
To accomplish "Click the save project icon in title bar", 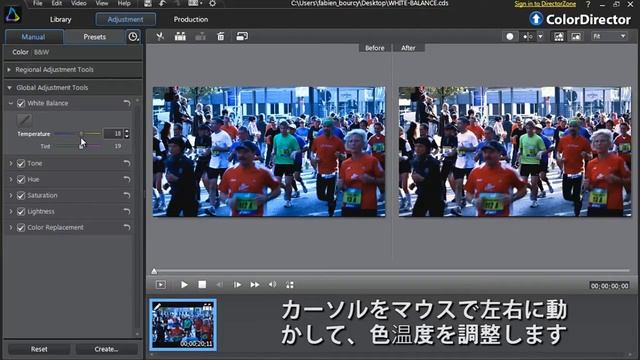I will tap(148, 3).
